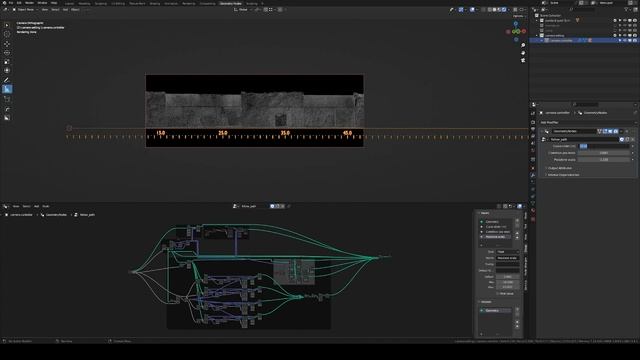Select the active Measure tool
The image size is (640, 360).
point(7,89)
